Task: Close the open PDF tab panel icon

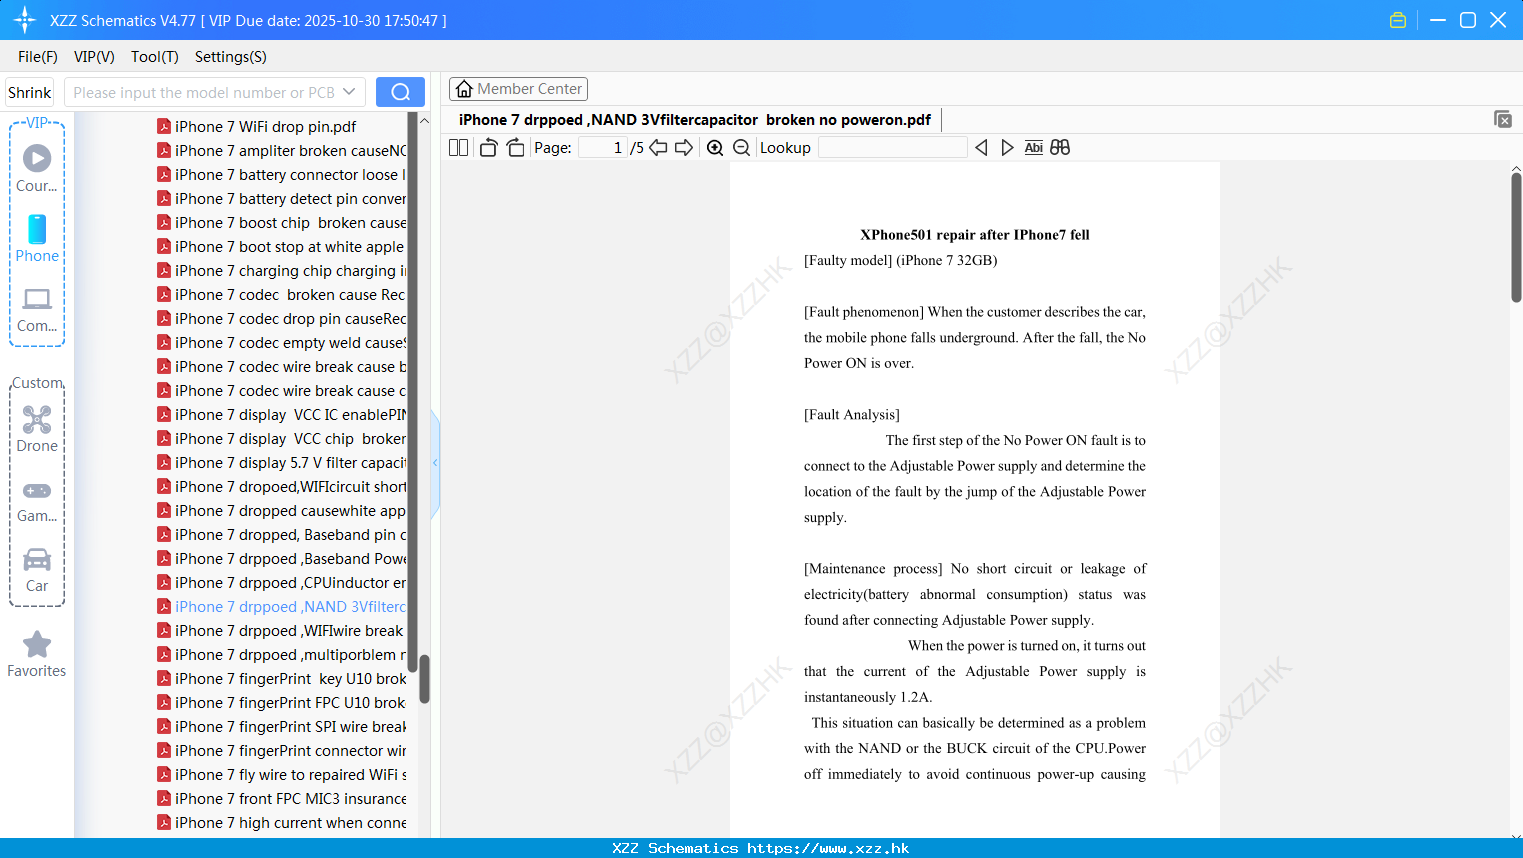Action: tap(1502, 119)
